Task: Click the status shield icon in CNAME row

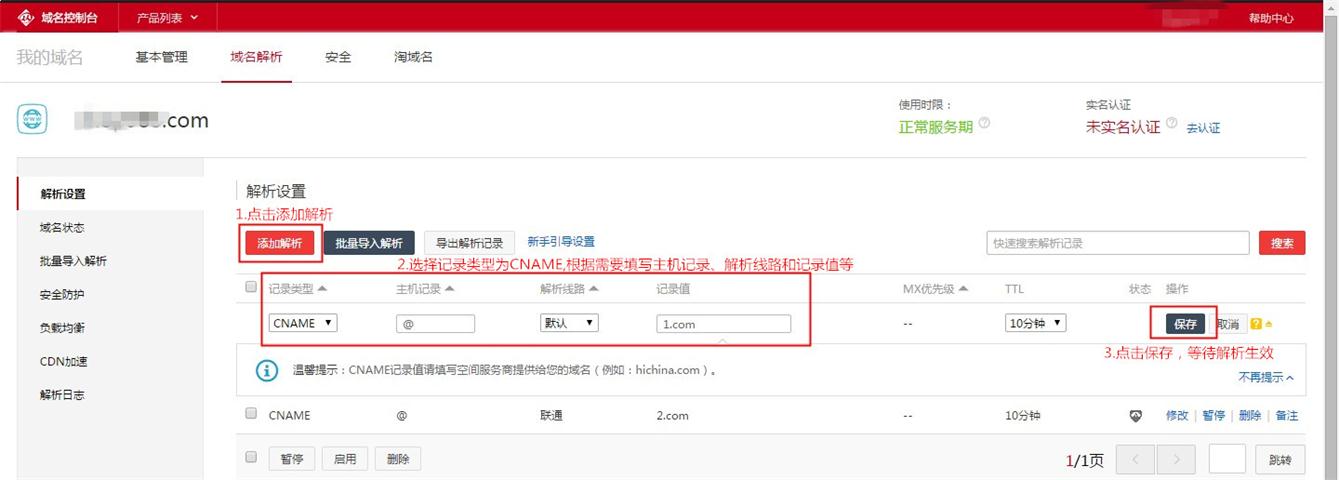Action: (1136, 416)
